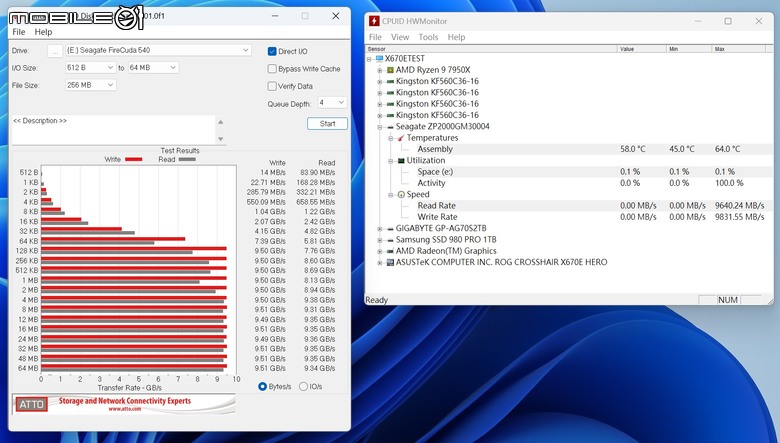Open the Tools menu in HWMonitor
This screenshot has width=780, height=443.
click(428, 37)
